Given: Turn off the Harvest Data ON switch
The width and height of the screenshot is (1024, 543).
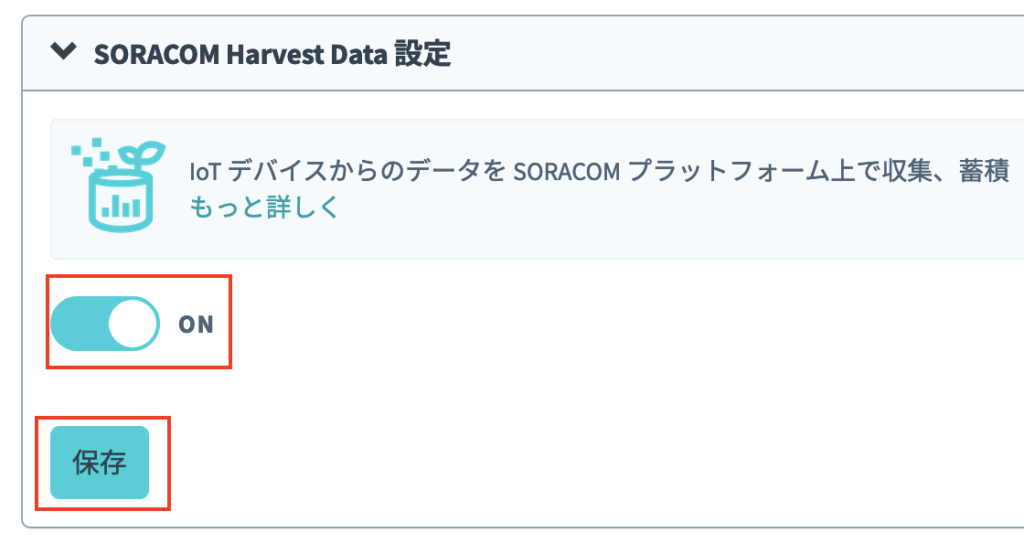Looking at the screenshot, I should click(105, 323).
